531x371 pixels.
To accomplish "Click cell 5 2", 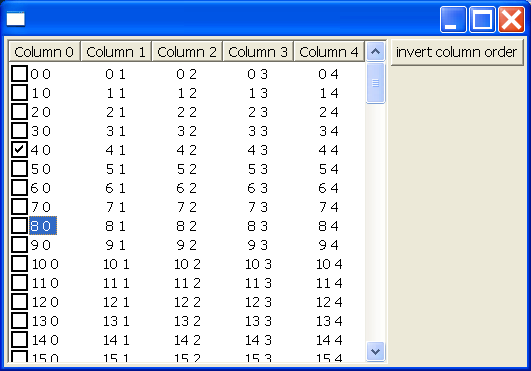I will pos(187,169).
